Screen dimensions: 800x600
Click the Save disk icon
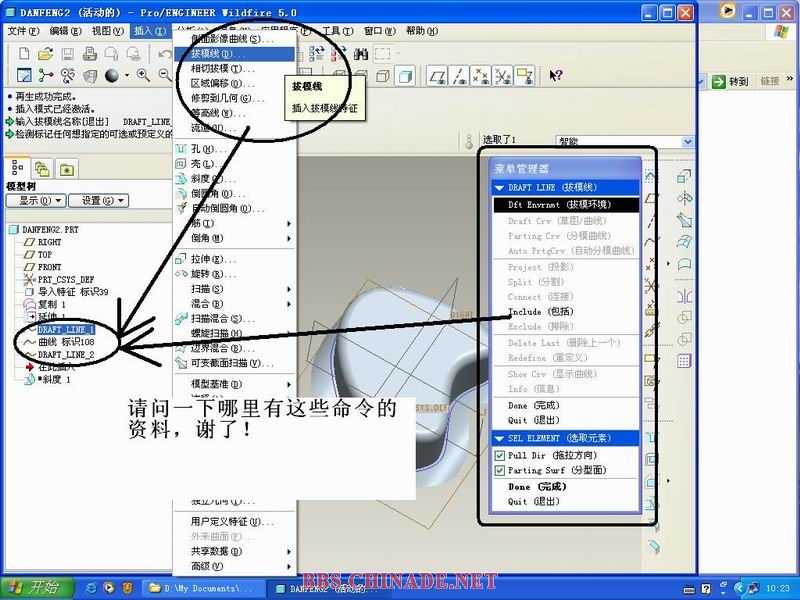click(67, 54)
